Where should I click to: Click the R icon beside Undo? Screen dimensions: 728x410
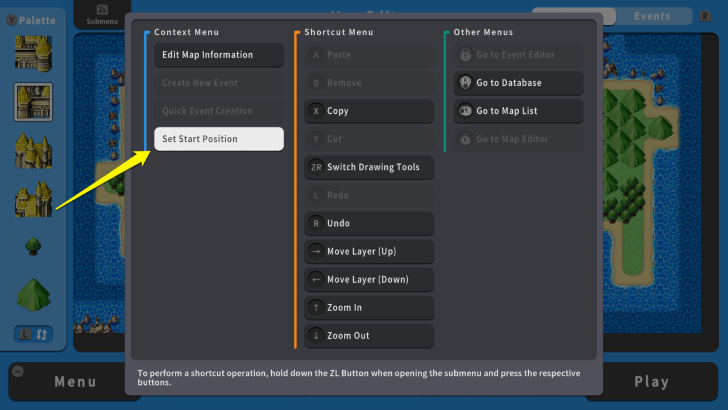316,223
